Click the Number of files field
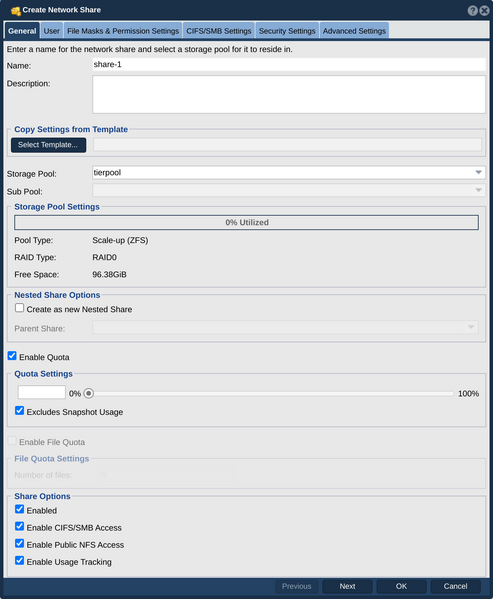 [x=167, y=475]
